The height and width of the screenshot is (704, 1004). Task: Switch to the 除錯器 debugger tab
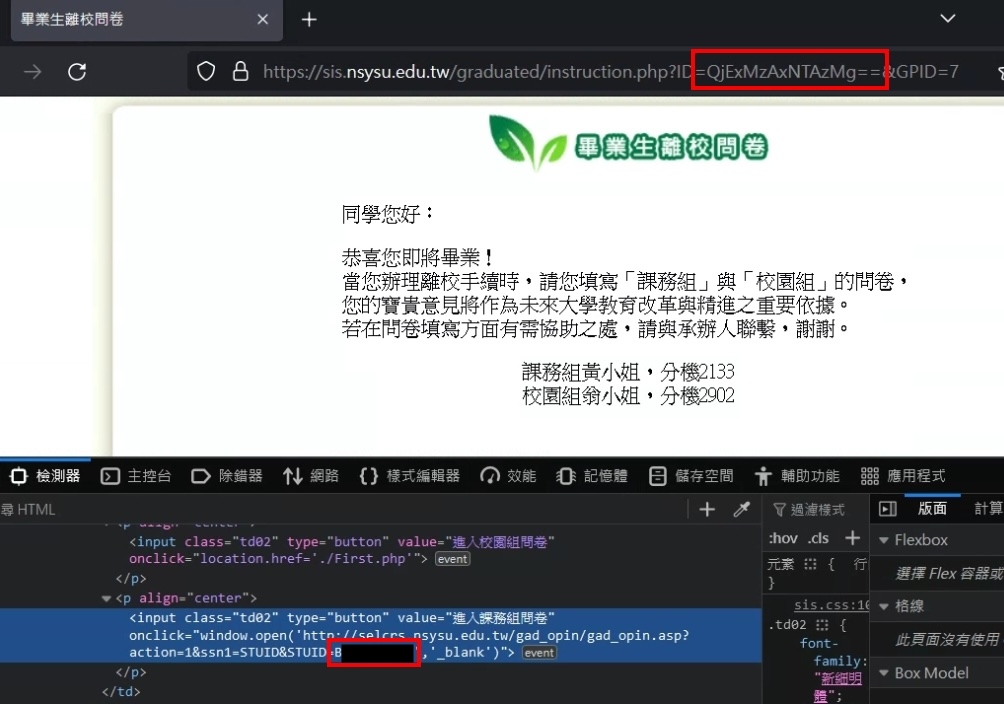click(227, 476)
